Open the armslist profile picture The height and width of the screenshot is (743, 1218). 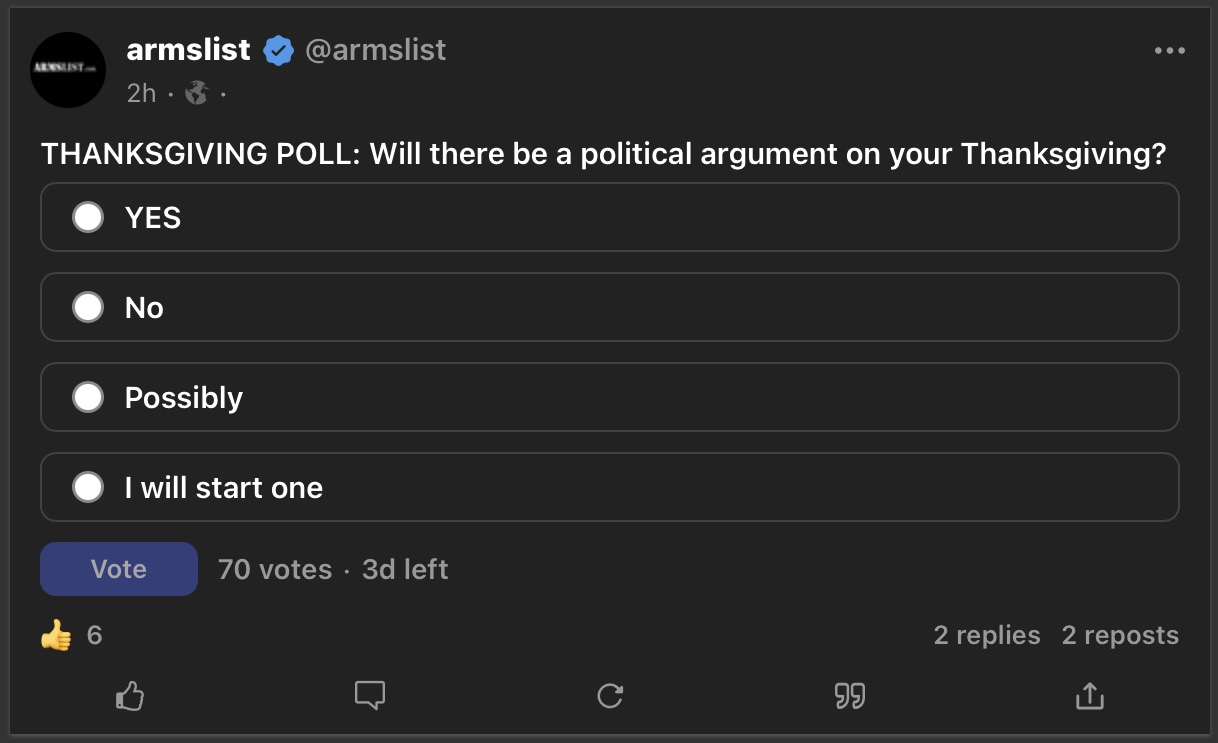click(68, 70)
